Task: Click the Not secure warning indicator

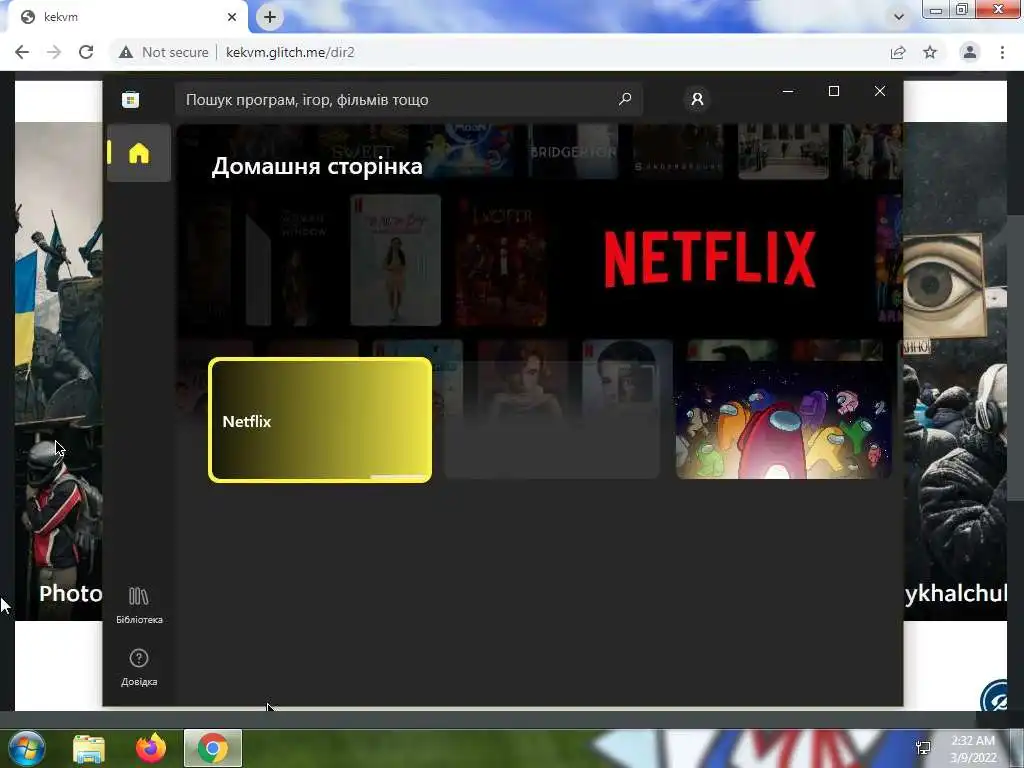Action: (164, 52)
